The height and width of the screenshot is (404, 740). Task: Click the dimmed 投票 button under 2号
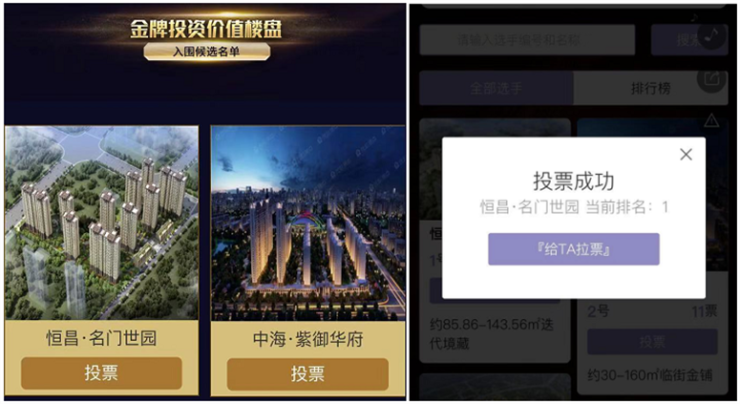click(x=652, y=342)
